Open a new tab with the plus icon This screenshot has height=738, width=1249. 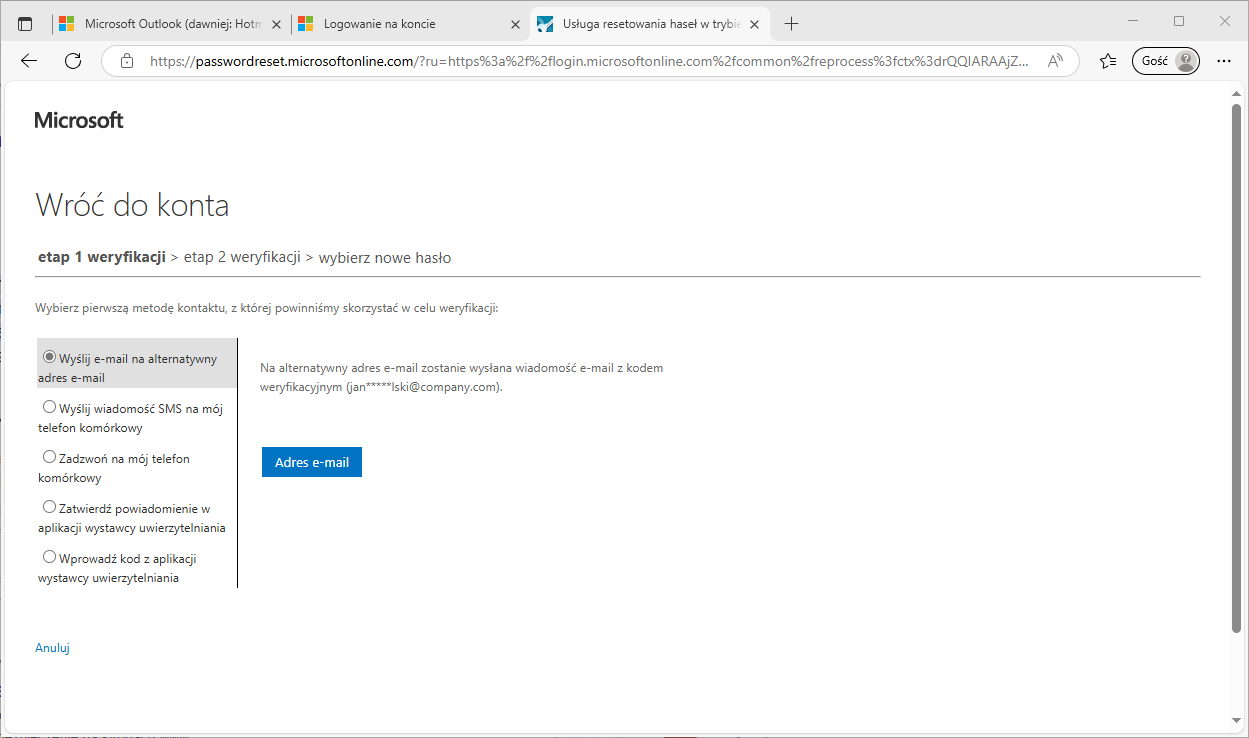[791, 23]
